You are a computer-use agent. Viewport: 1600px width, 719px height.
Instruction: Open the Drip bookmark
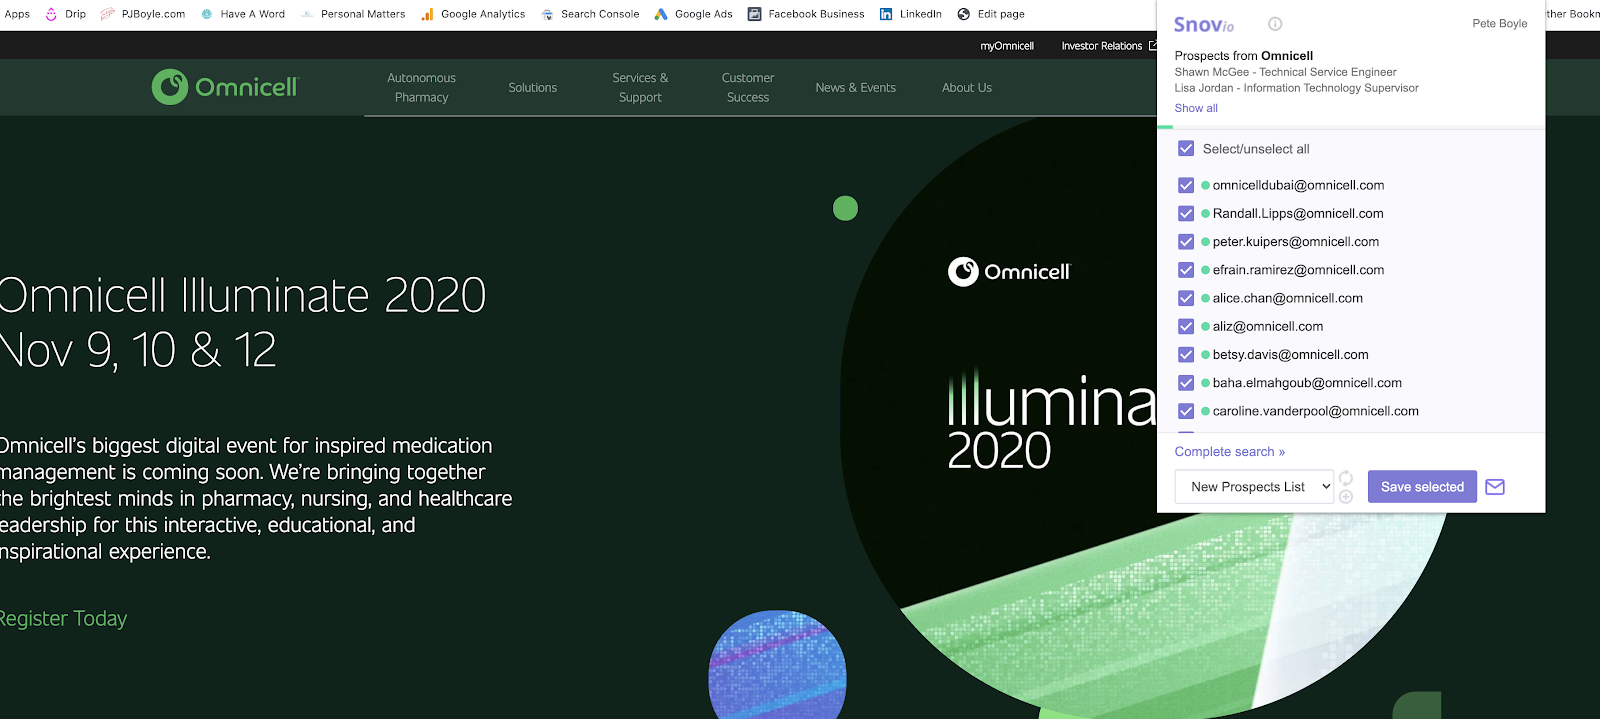pos(66,14)
